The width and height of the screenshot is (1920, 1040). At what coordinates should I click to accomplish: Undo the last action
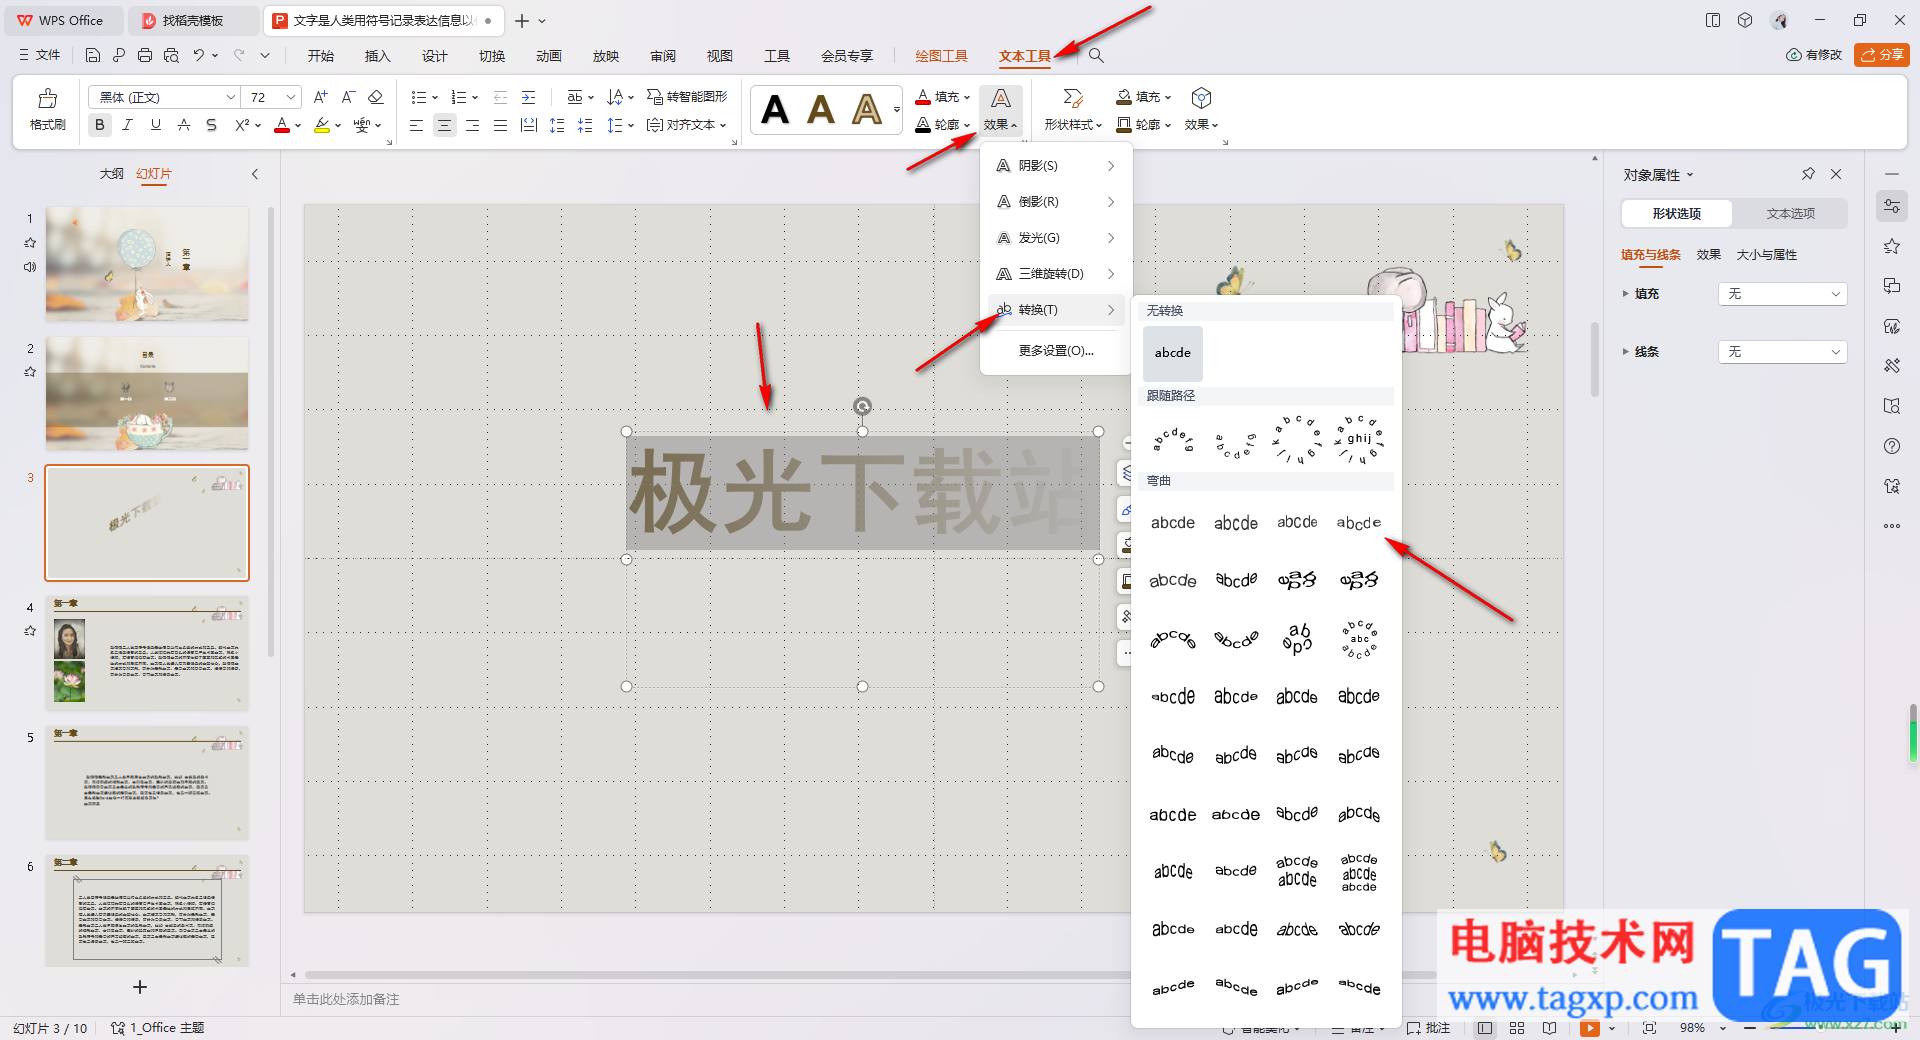[199, 55]
